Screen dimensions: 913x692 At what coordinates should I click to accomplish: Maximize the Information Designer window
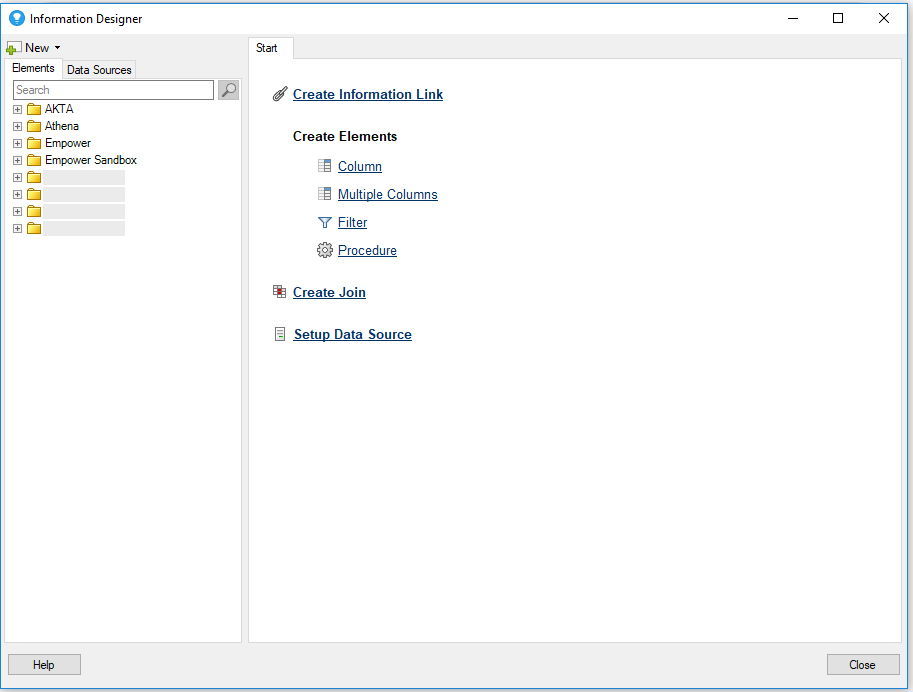[x=838, y=18]
